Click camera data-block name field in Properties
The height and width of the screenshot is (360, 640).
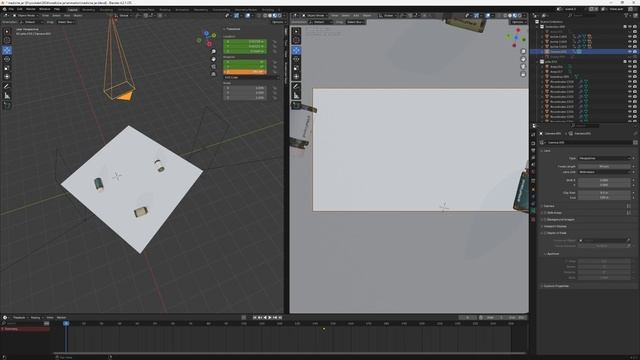point(590,142)
